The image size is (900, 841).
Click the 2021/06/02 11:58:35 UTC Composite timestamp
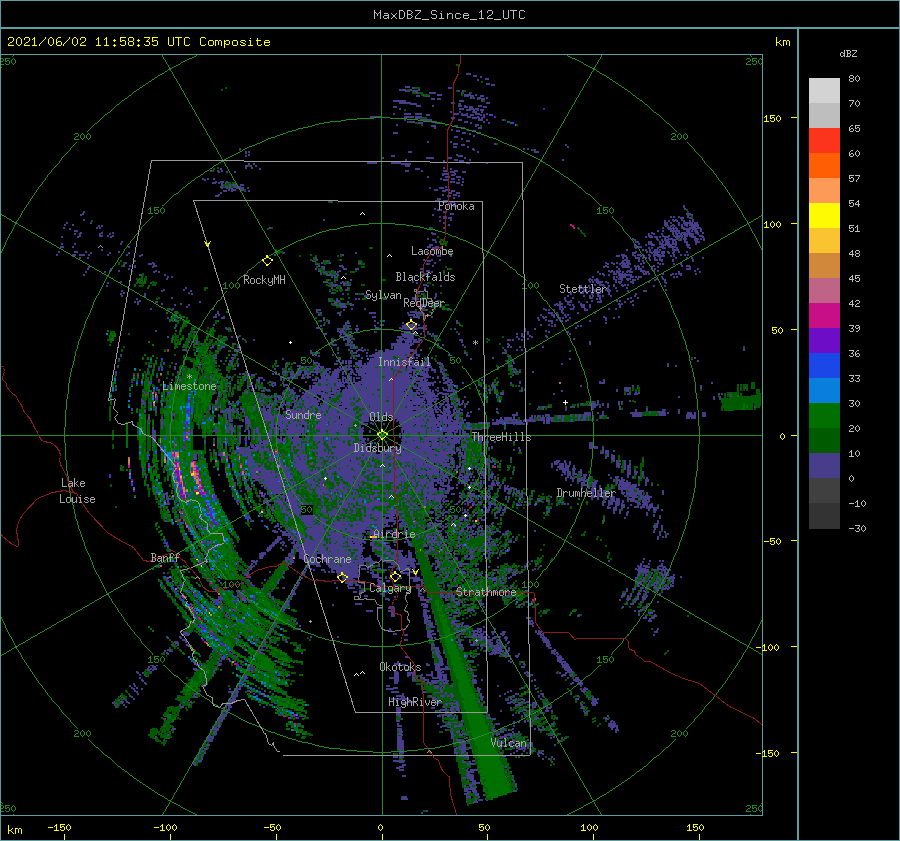click(x=138, y=42)
